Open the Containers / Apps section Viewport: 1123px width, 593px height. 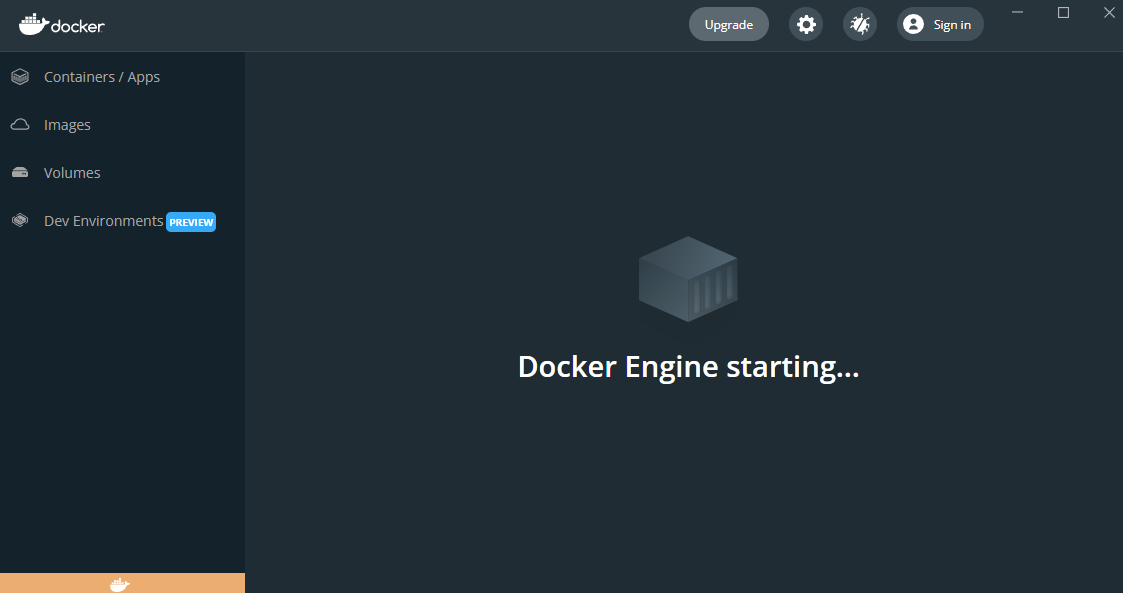click(x=122, y=77)
